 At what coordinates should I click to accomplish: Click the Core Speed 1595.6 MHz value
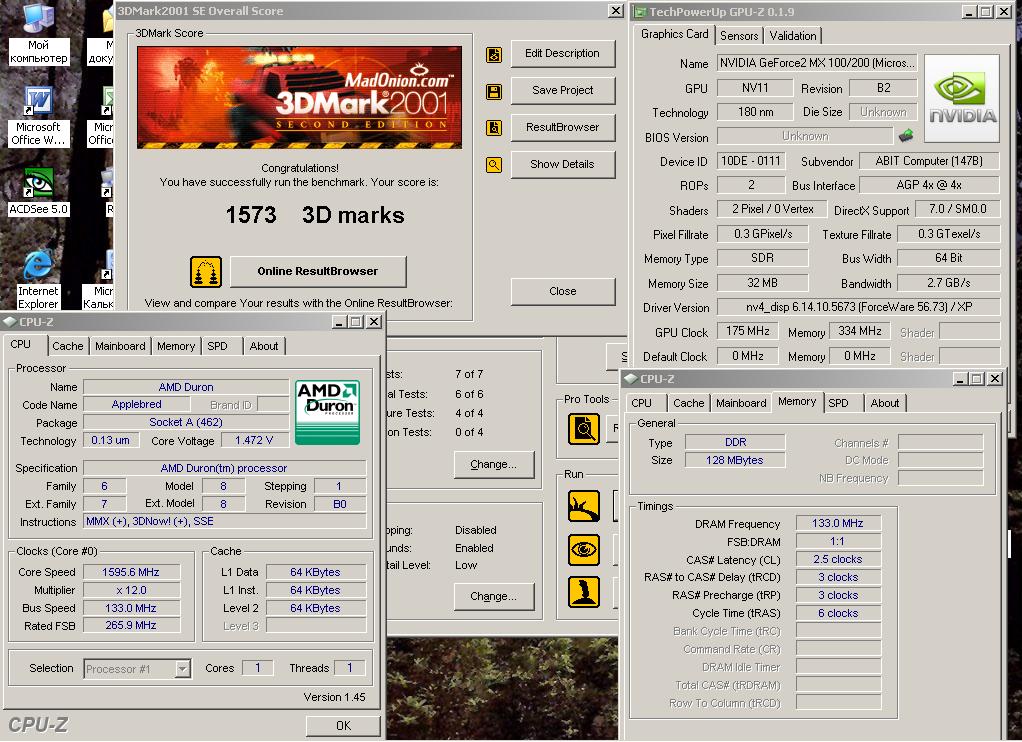click(x=131, y=572)
